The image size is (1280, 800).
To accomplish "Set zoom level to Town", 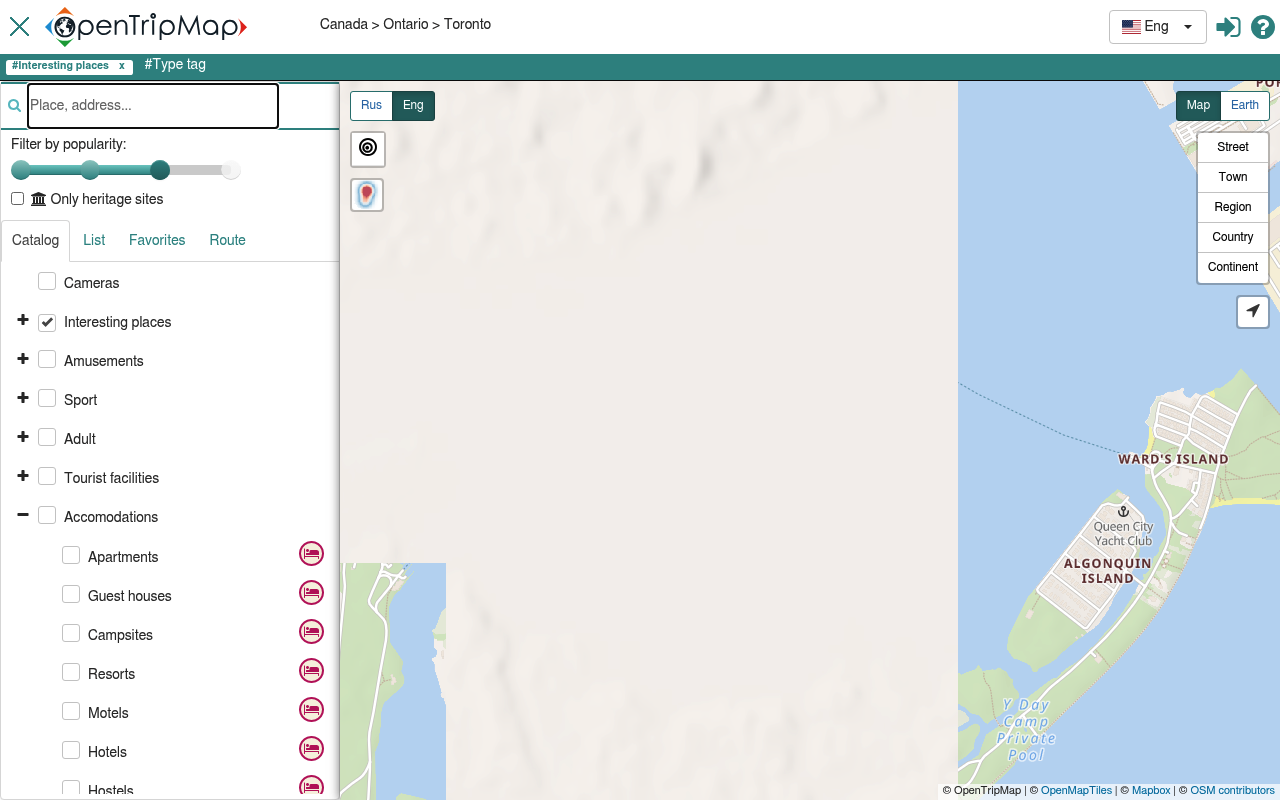I will [x=1233, y=177].
